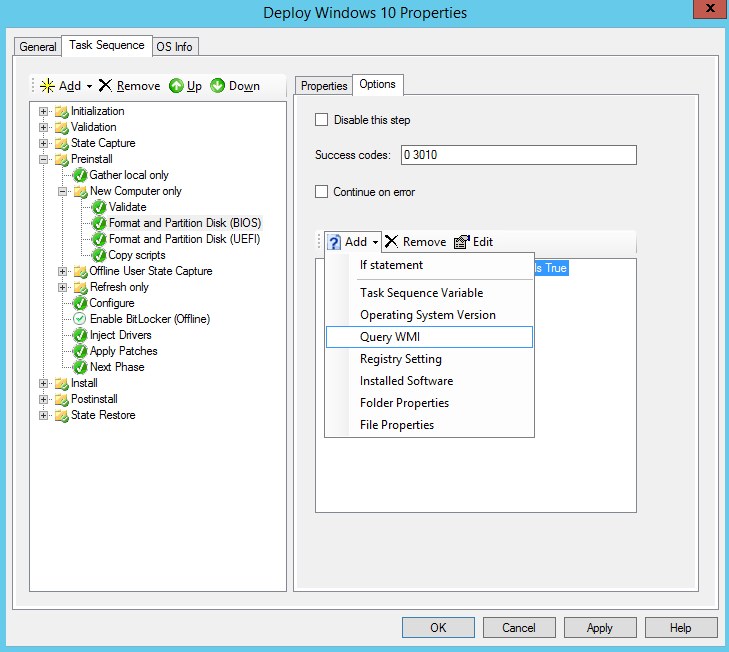Expand the Validation group
This screenshot has height=652, width=729.
43,127
